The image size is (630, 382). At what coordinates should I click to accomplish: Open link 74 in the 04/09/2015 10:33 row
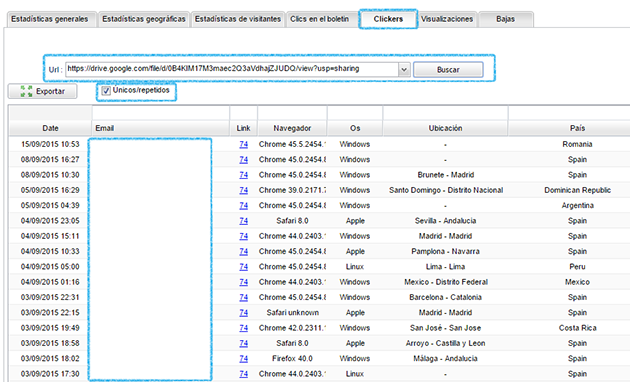click(243, 251)
